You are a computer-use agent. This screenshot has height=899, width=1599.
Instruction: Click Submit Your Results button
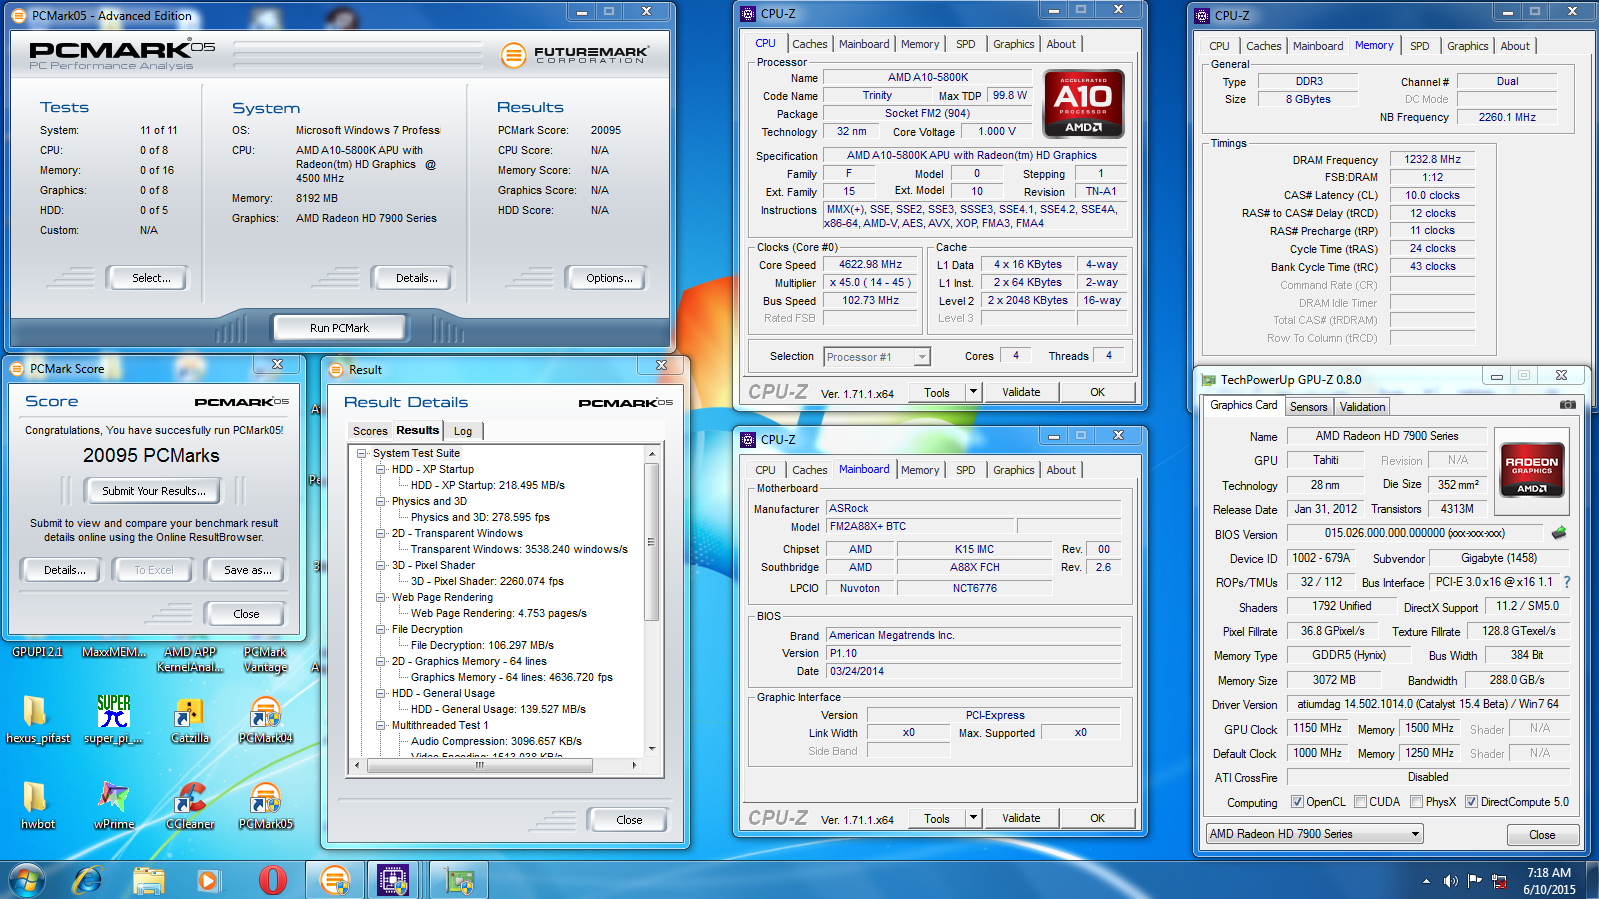[154, 491]
